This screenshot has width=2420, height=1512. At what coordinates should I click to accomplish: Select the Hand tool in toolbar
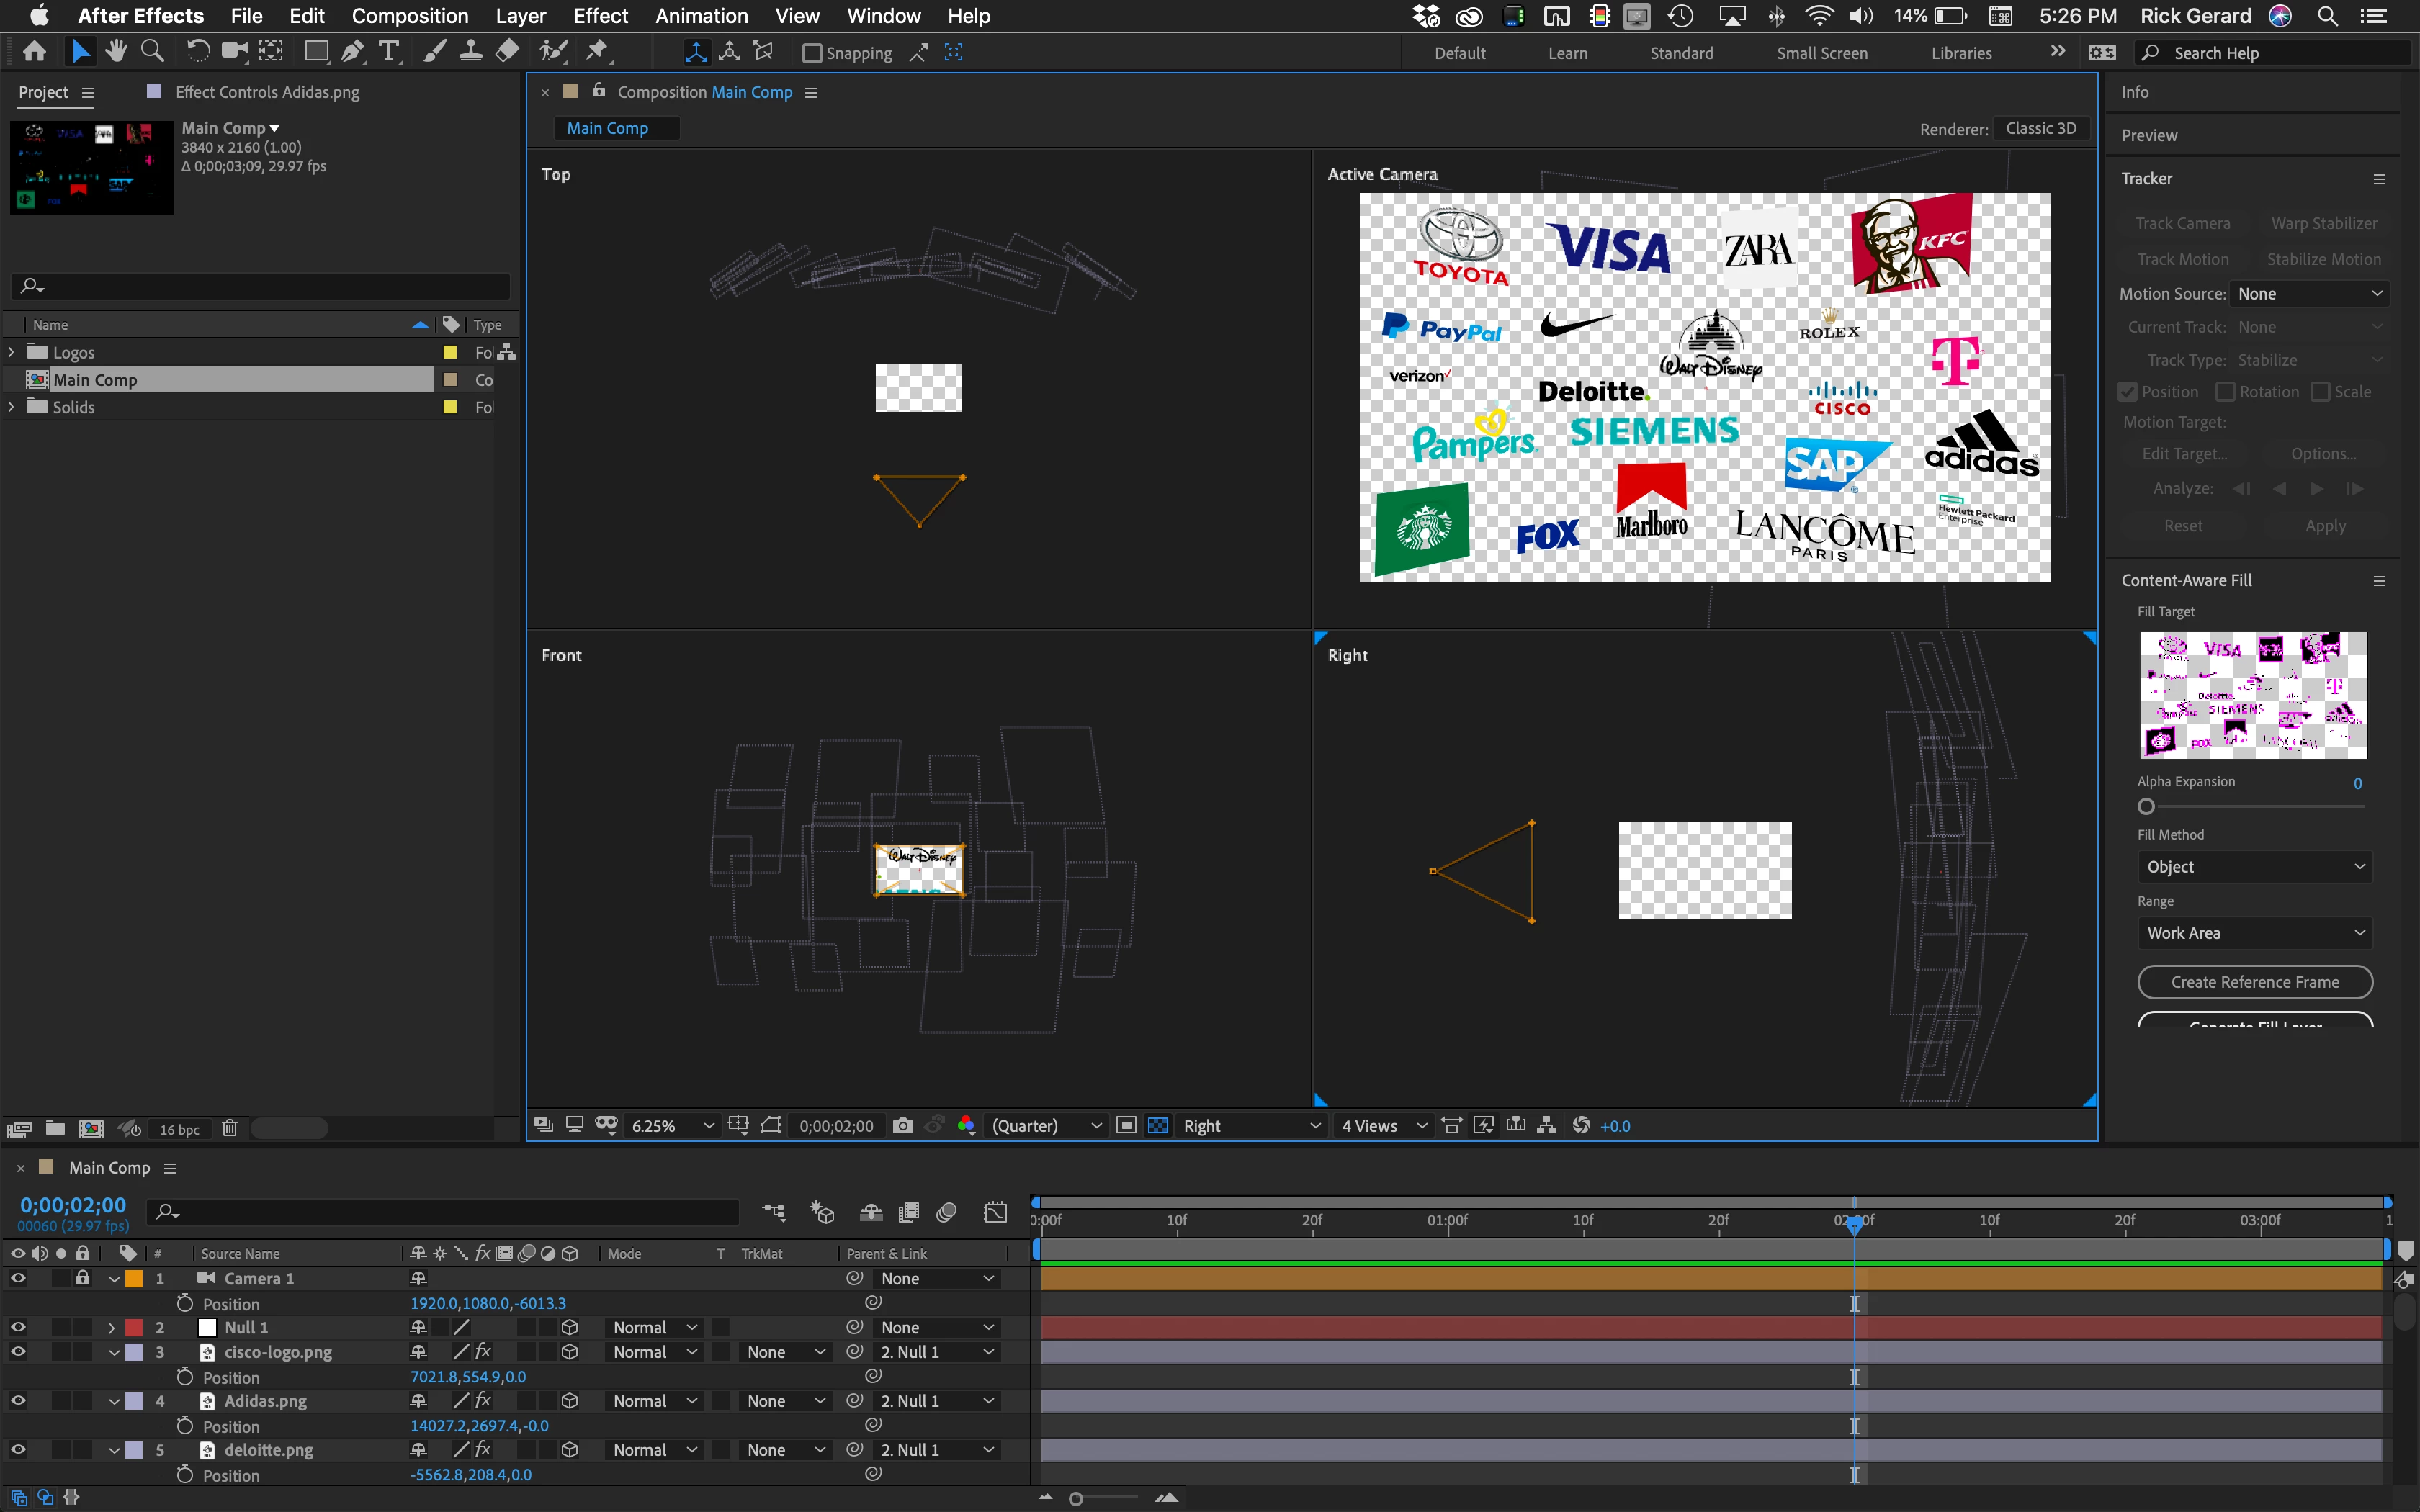tap(116, 51)
